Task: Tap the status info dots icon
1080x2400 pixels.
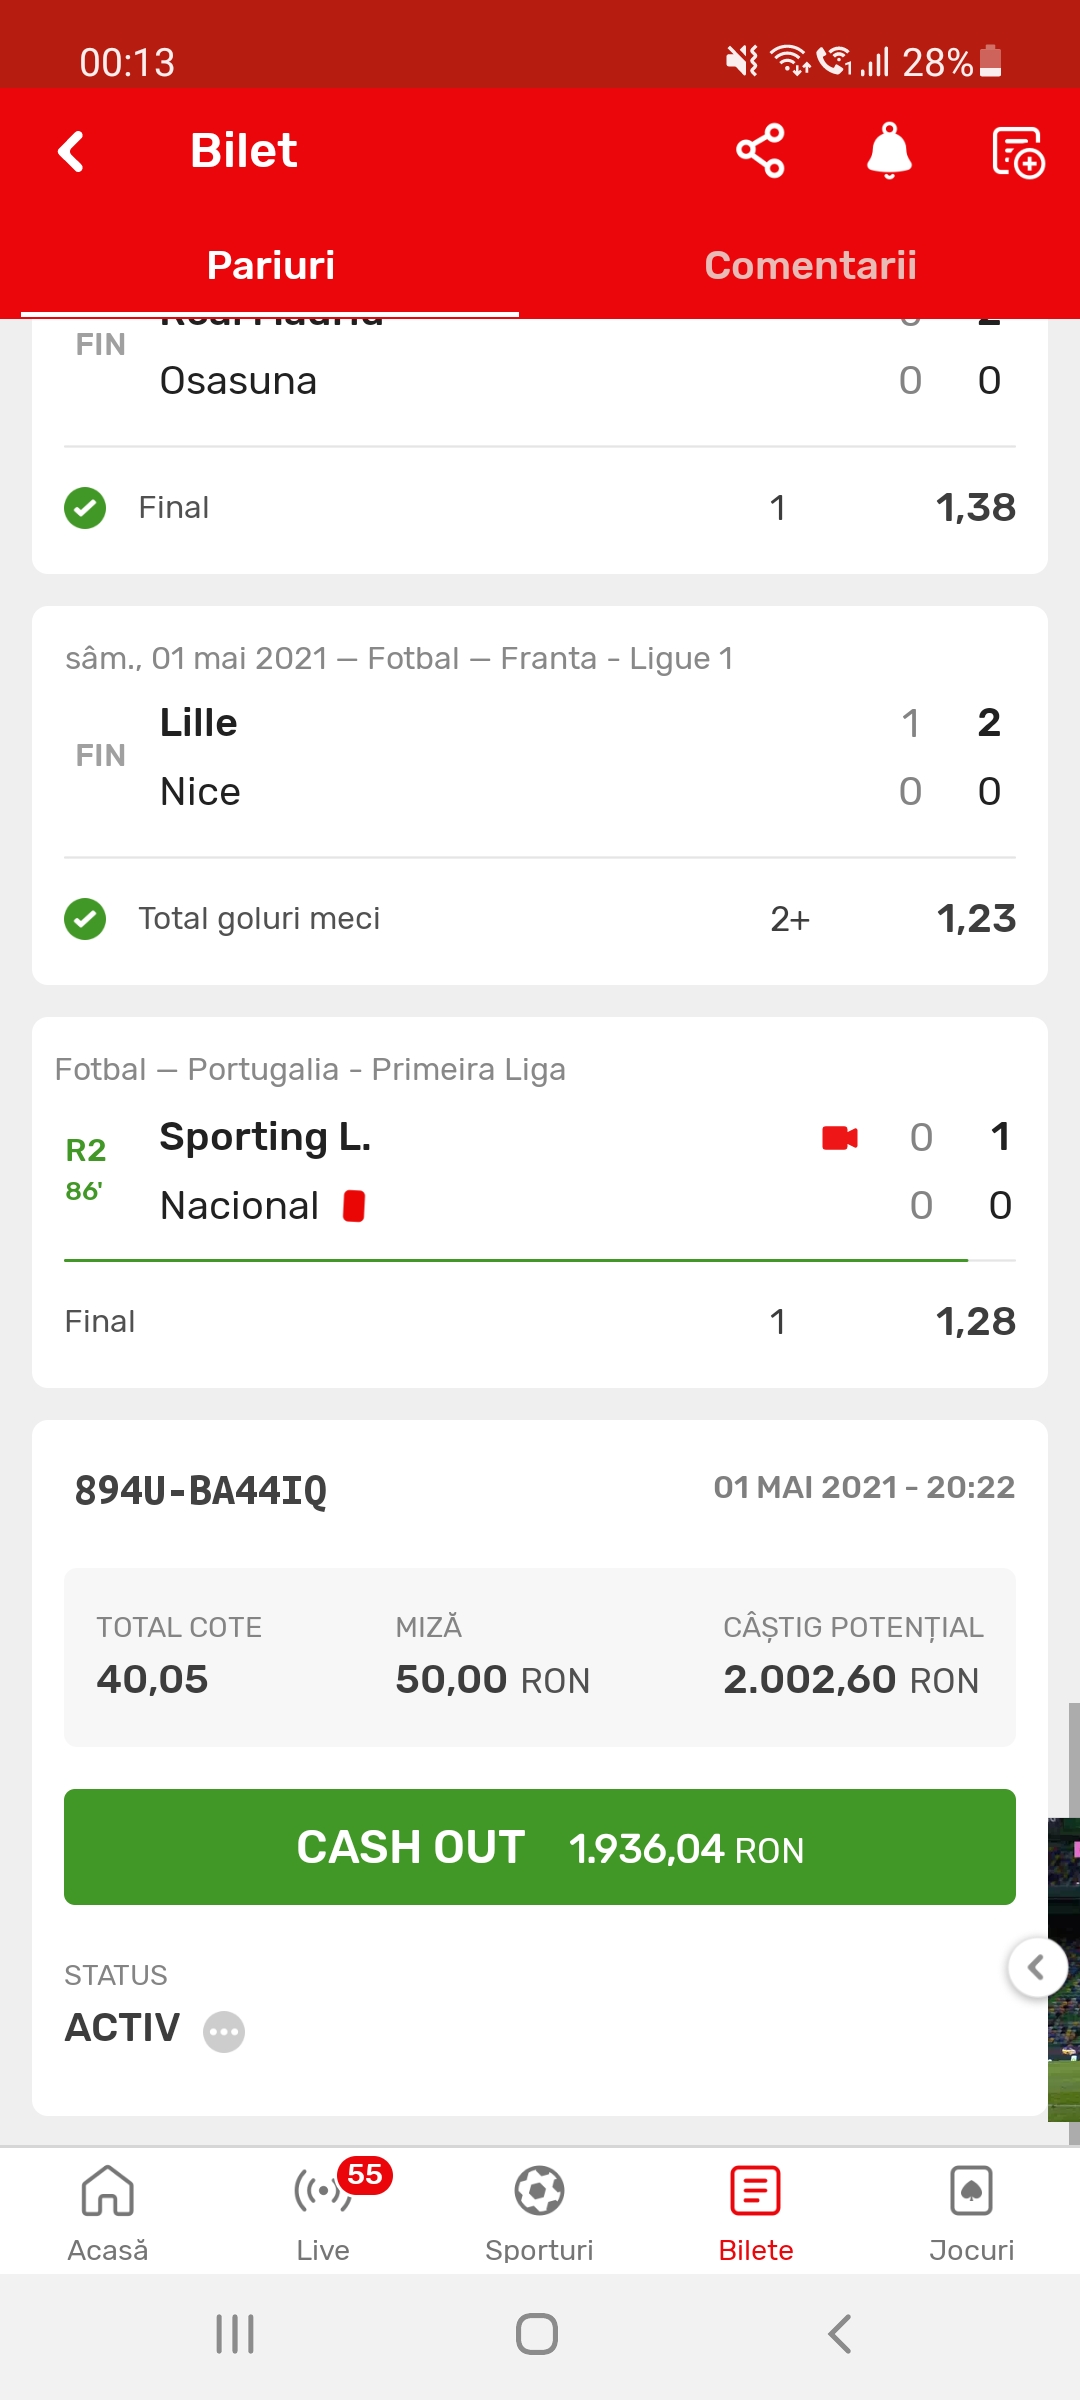Action: 224,2031
